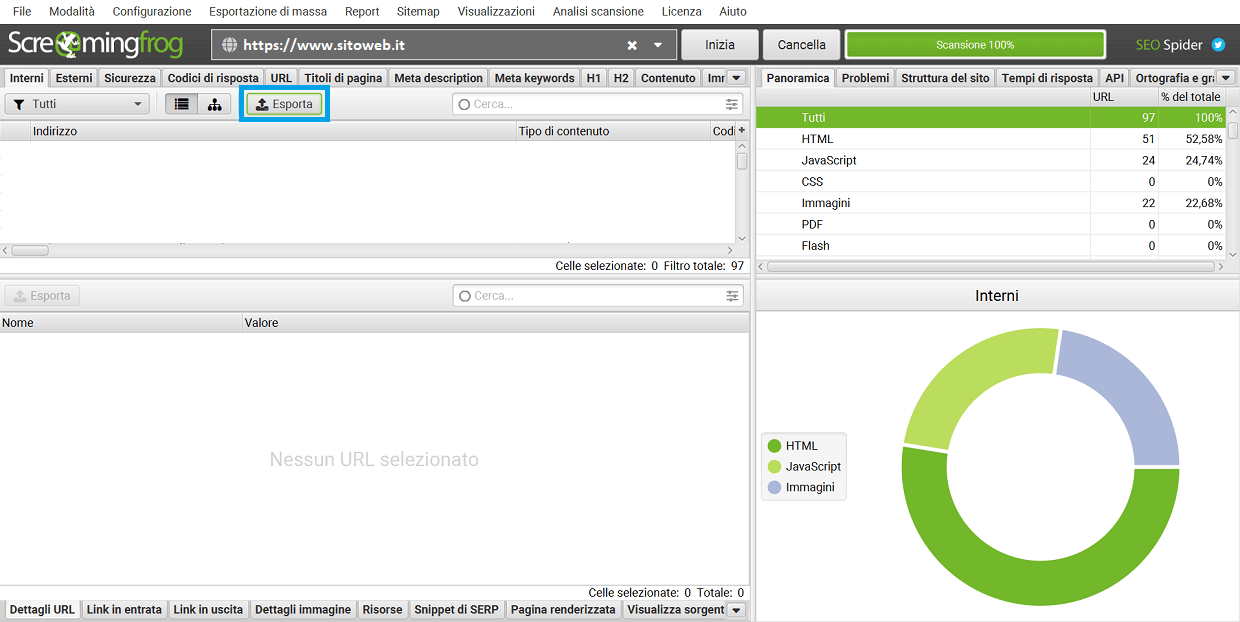Switch to list view icon
Screen dimensions: 1240x622
[181, 103]
